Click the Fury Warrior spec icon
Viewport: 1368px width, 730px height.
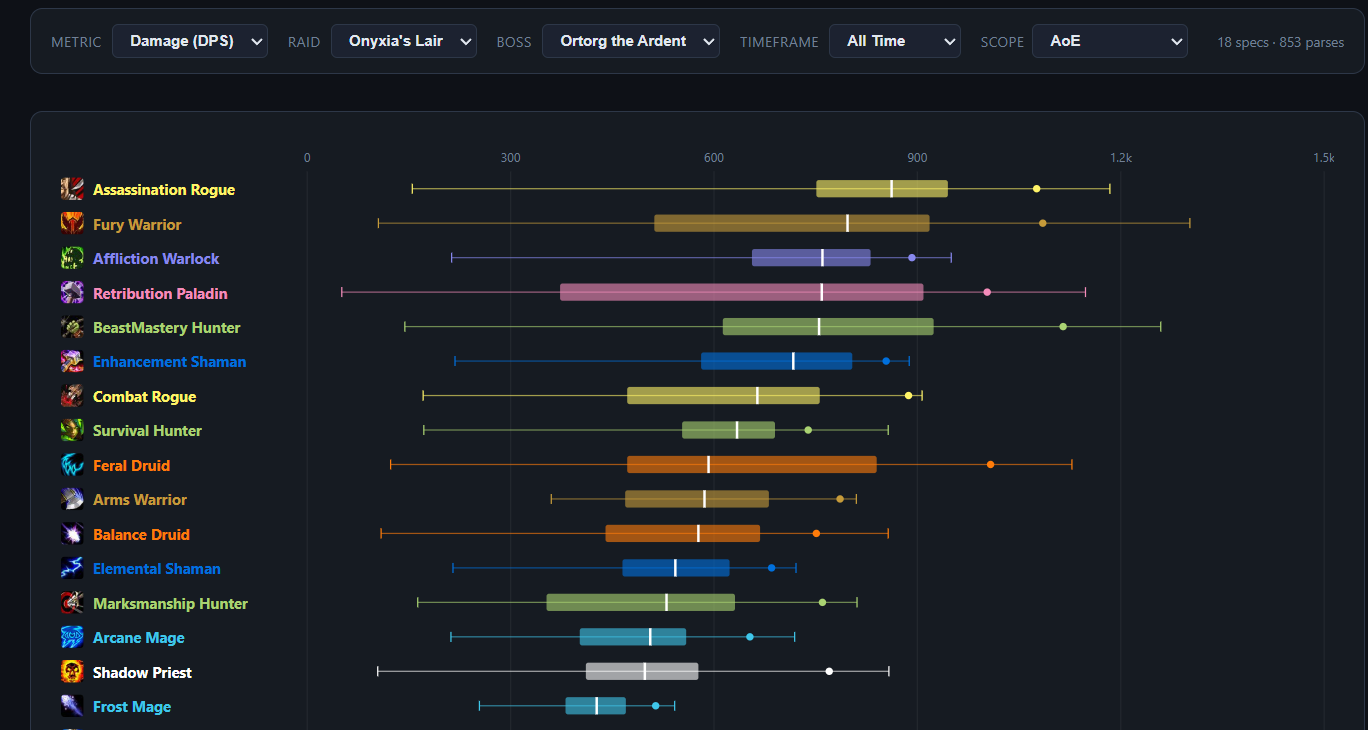click(x=72, y=224)
